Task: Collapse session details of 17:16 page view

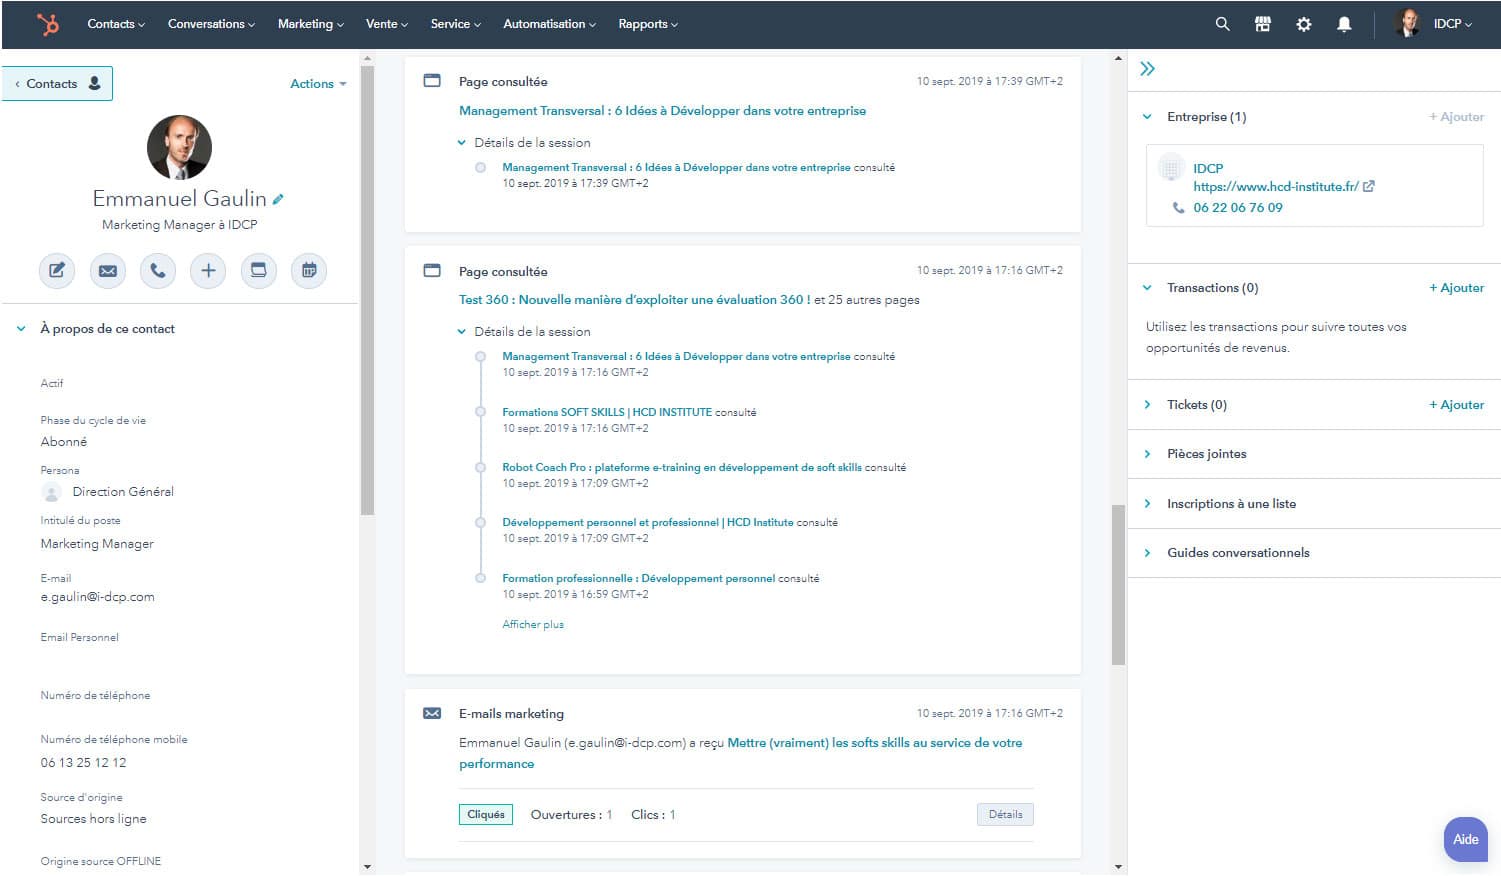Action: 462,332
